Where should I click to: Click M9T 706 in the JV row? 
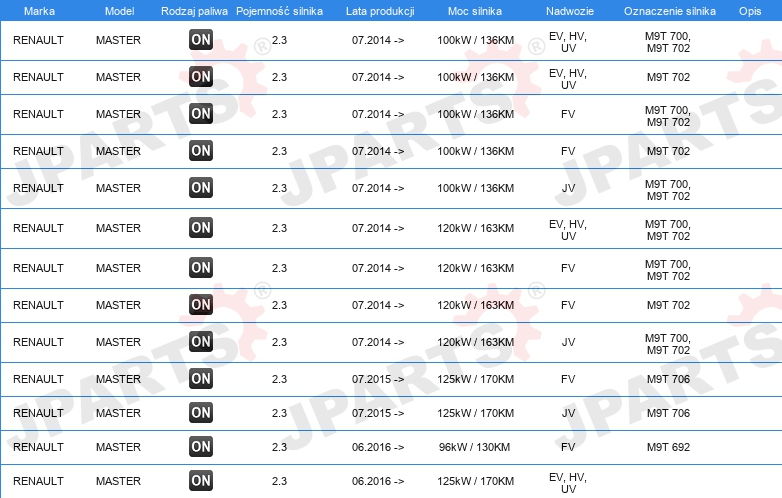668,413
